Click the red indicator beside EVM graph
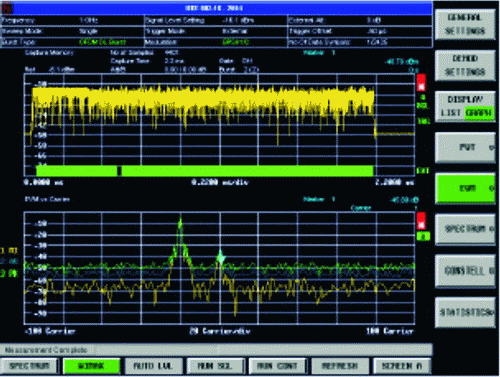 tap(421, 221)
